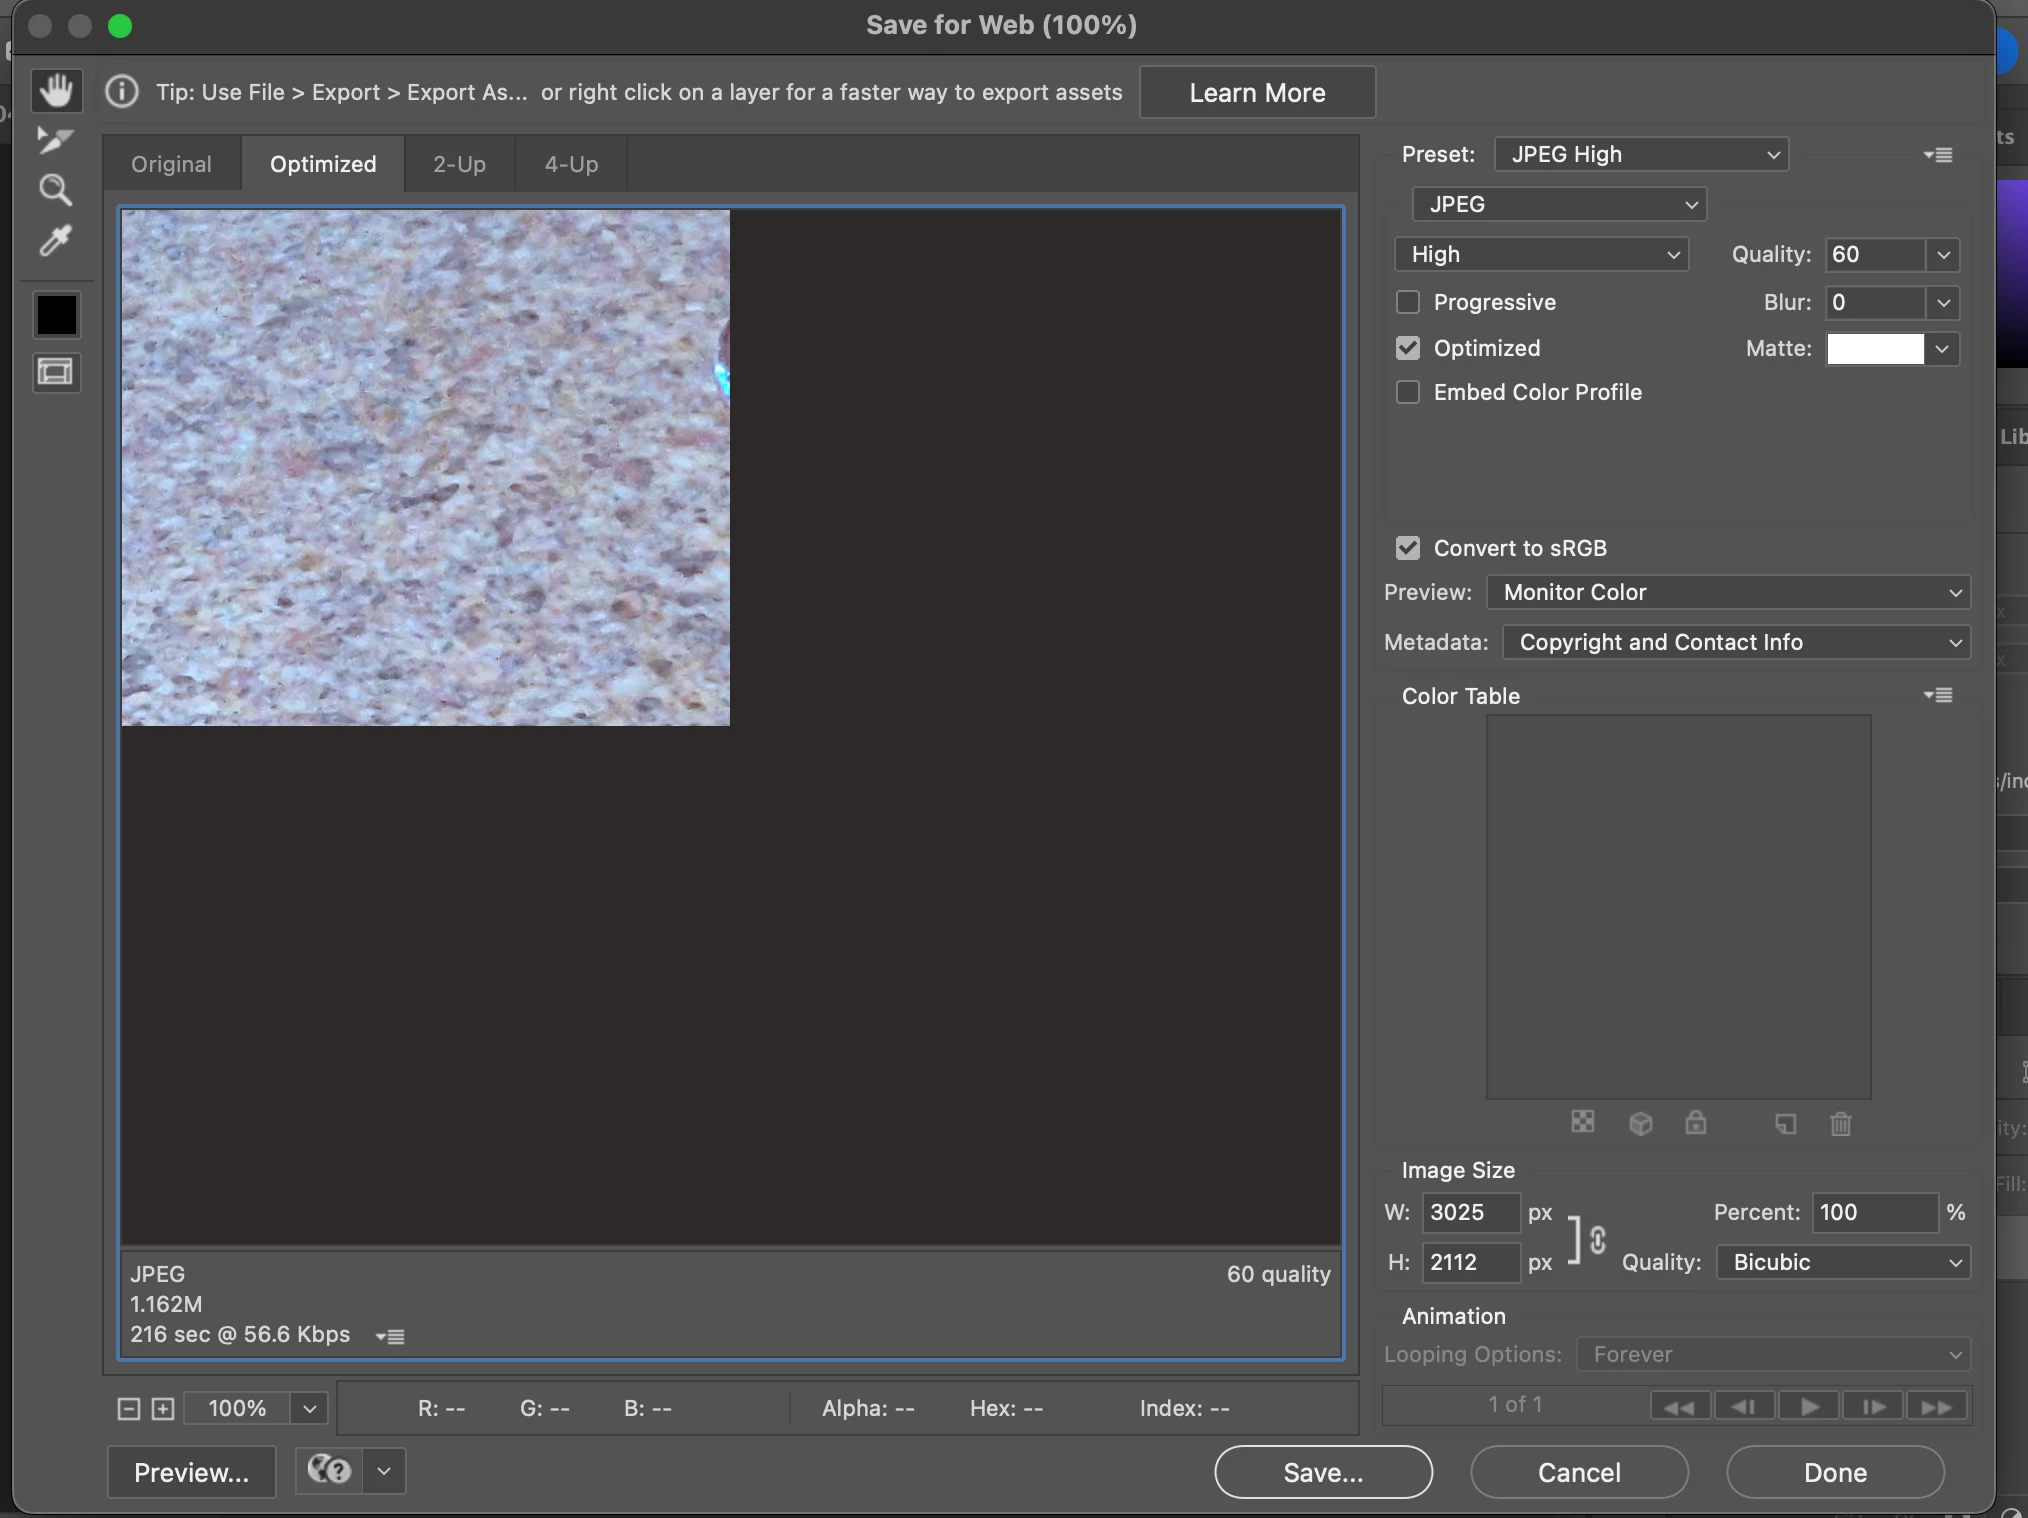Enable the Progressive checkbox
The width and height of the screenshot is (2028, 1518).
[x=1408, y=302]
